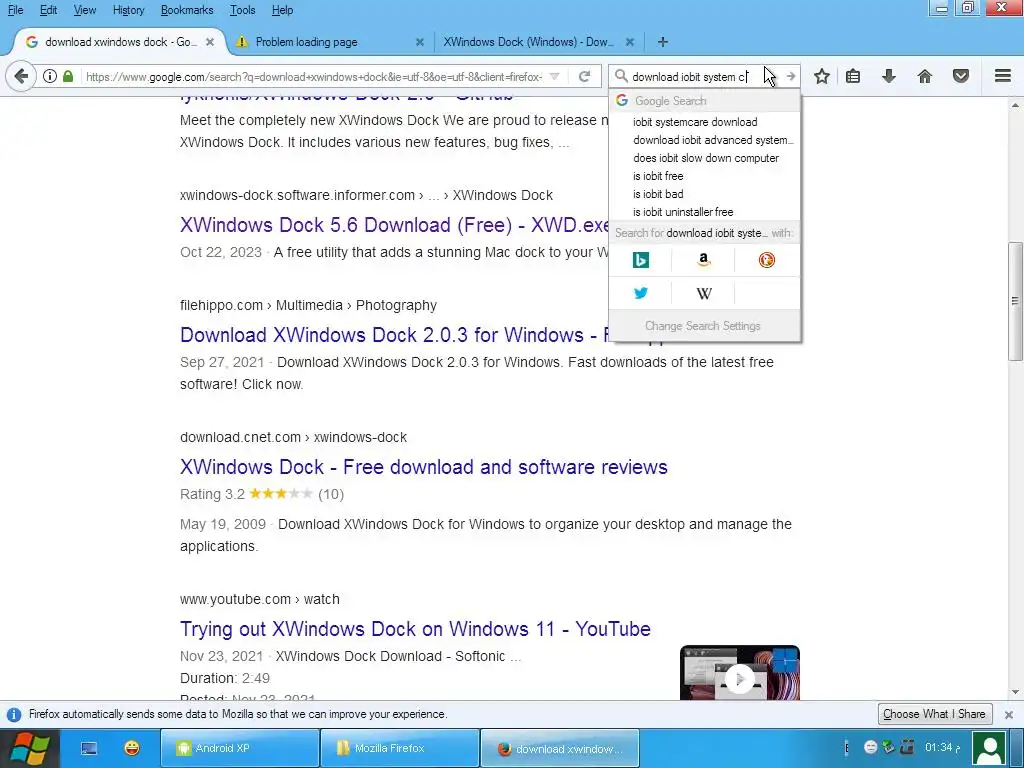Click the Choose What I Share button
This screenshot has height=768, width=1024.
click(x=934, y=714)
